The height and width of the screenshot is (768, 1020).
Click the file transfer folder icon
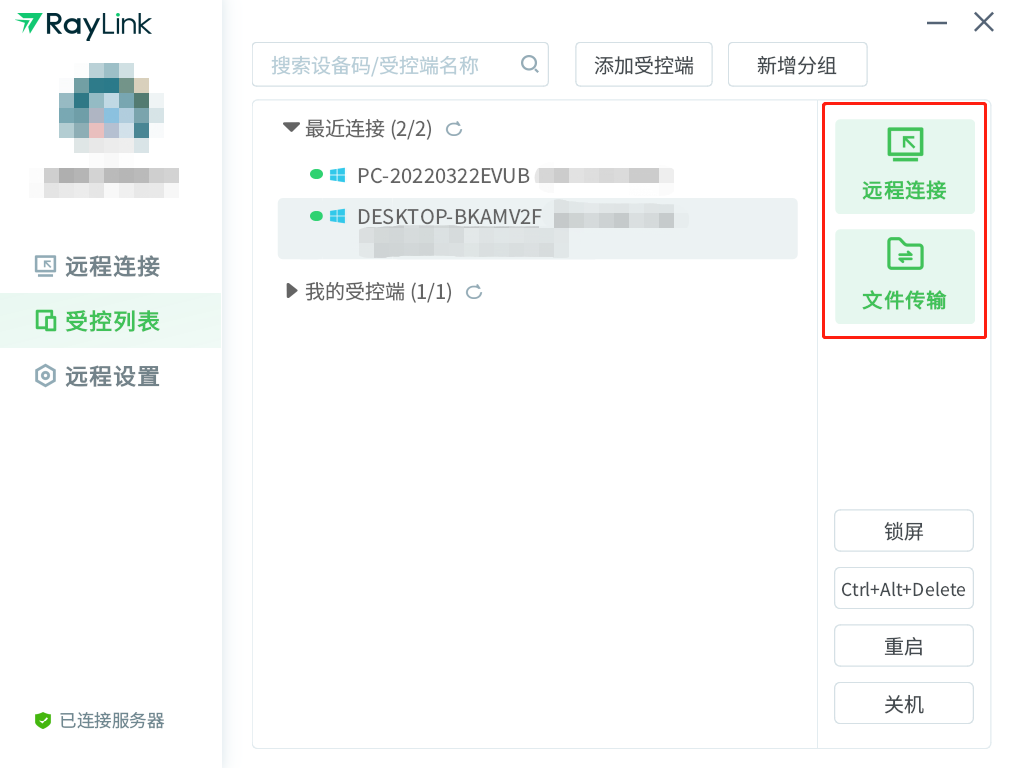[905, 255]
